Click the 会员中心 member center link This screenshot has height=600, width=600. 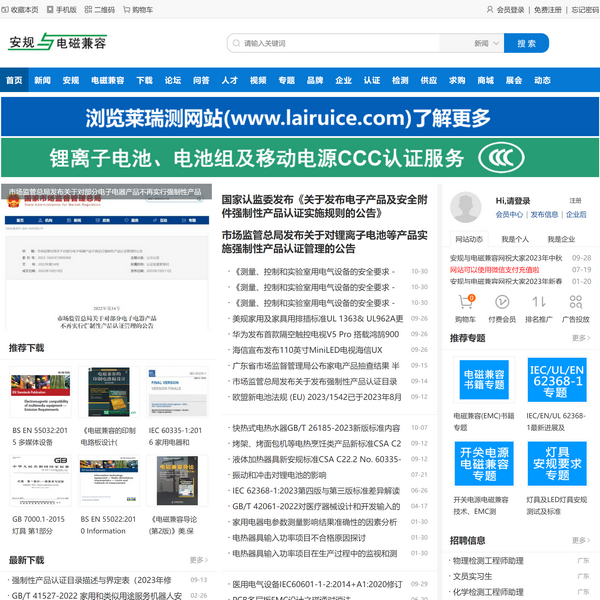[x=509, y=214]
